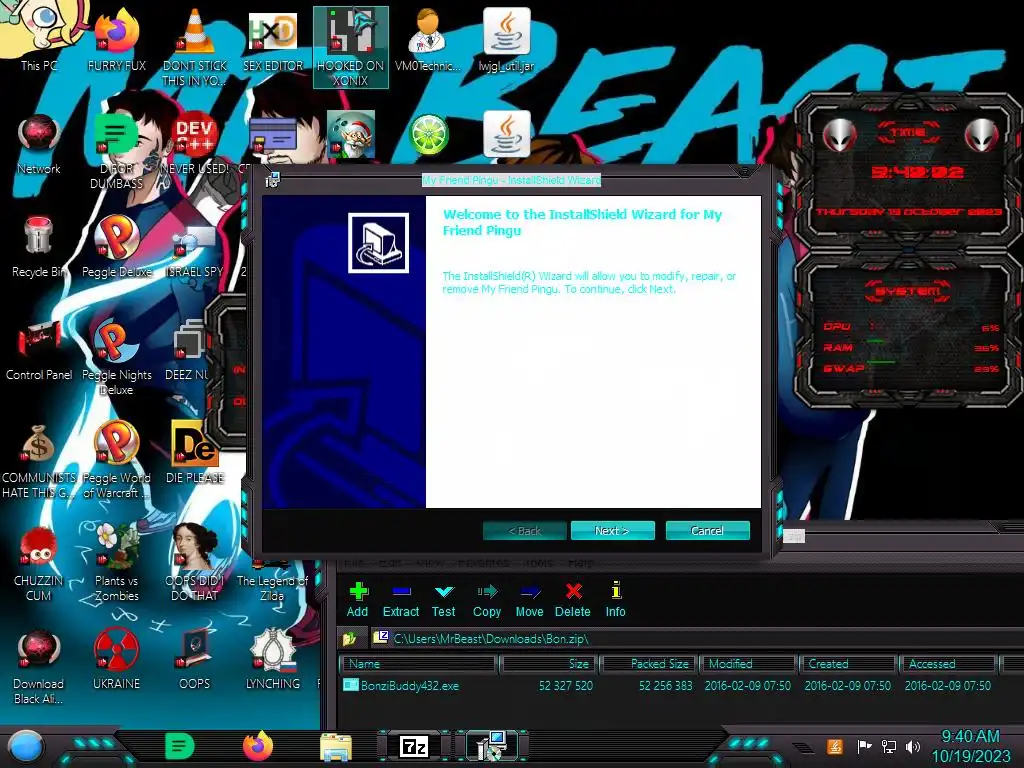The image size is (1024, 768).
Task: Select the VM0Technic desktop icon
Action: point(428,38)
